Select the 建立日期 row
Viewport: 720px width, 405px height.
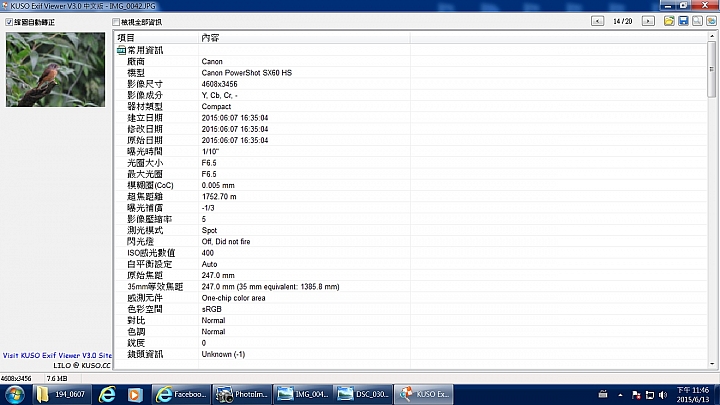[410, 118]
